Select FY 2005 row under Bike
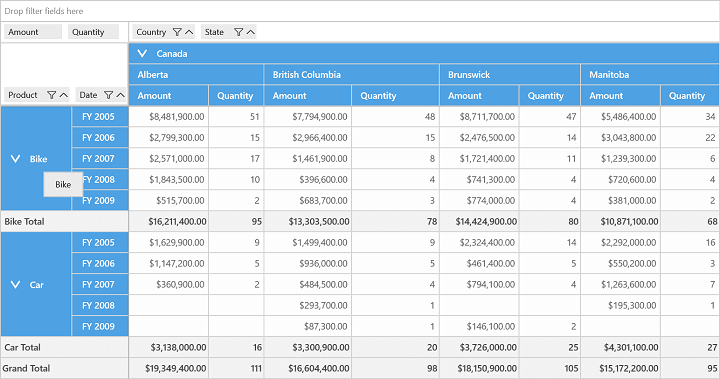The image size is (720, 379). point(100,117)
